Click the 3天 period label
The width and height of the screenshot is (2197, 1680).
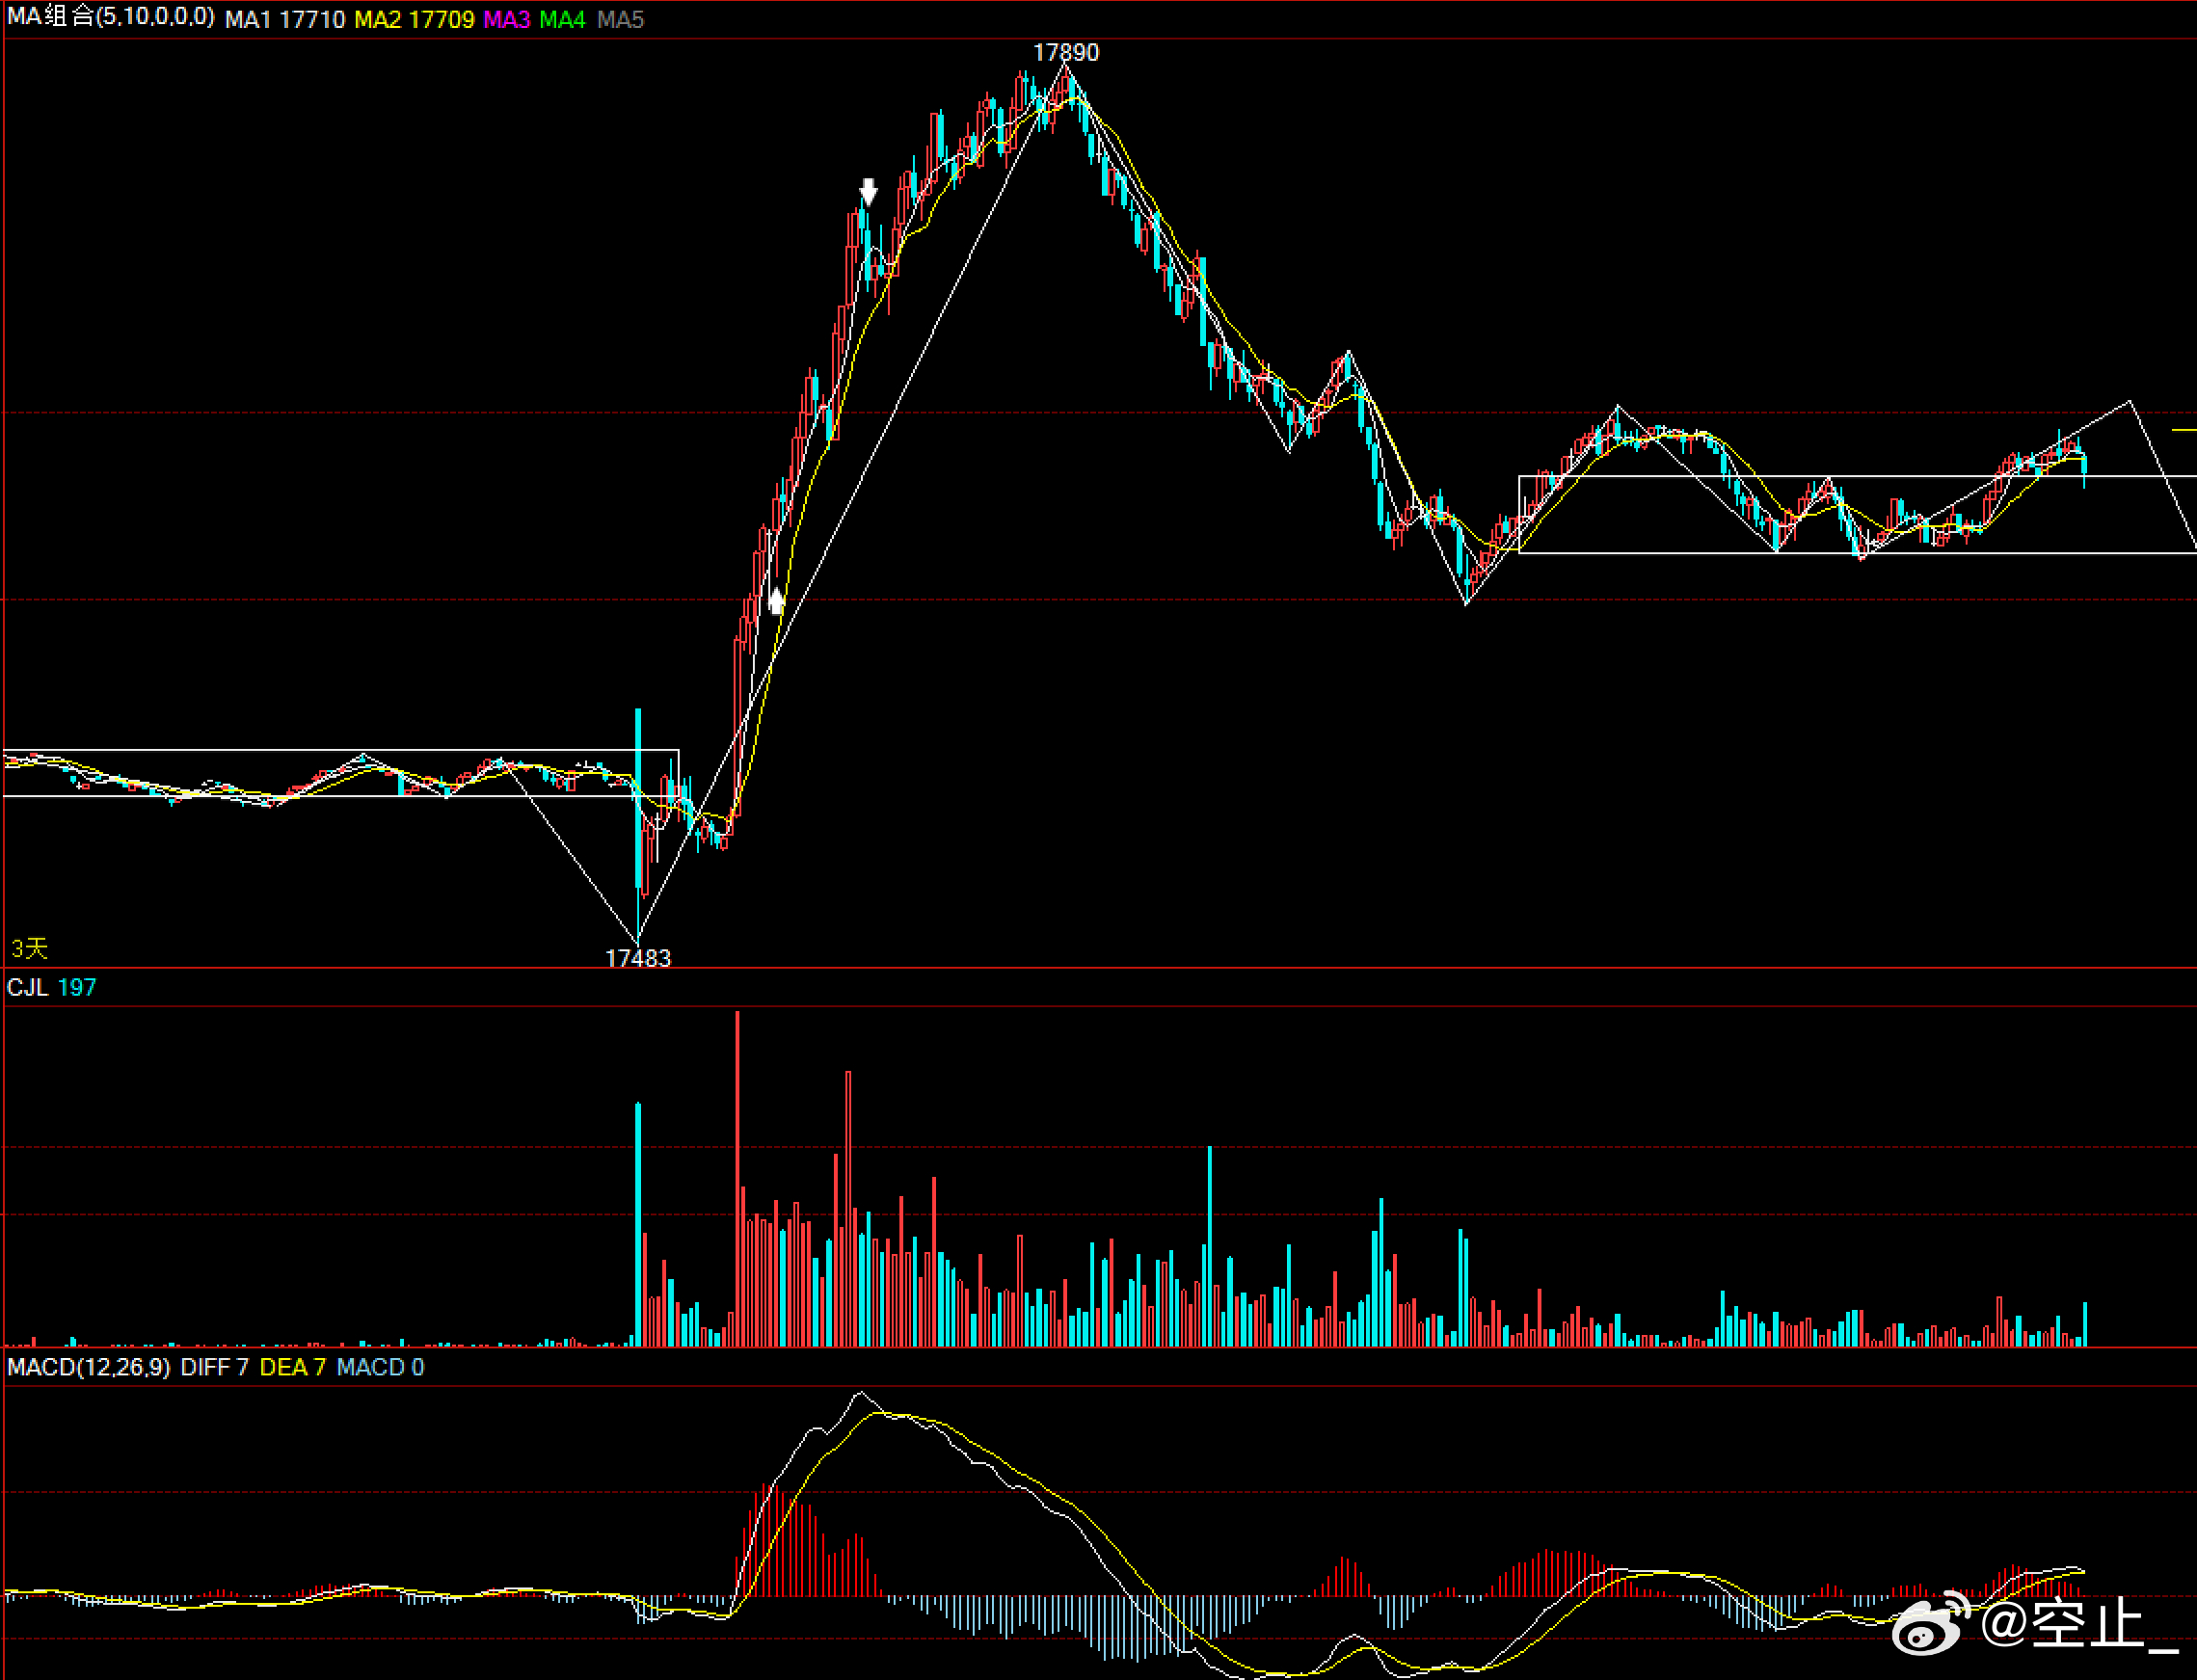pos(29,948)
